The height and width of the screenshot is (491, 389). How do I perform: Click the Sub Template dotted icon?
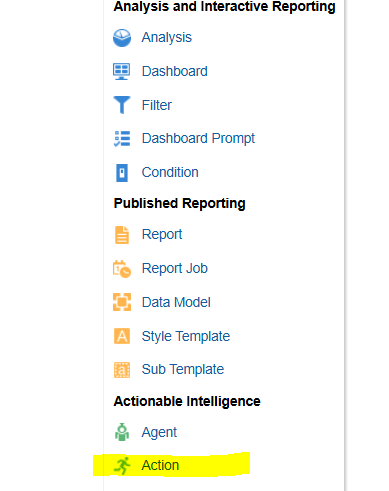pyautogui.click(x=122, y=370)
